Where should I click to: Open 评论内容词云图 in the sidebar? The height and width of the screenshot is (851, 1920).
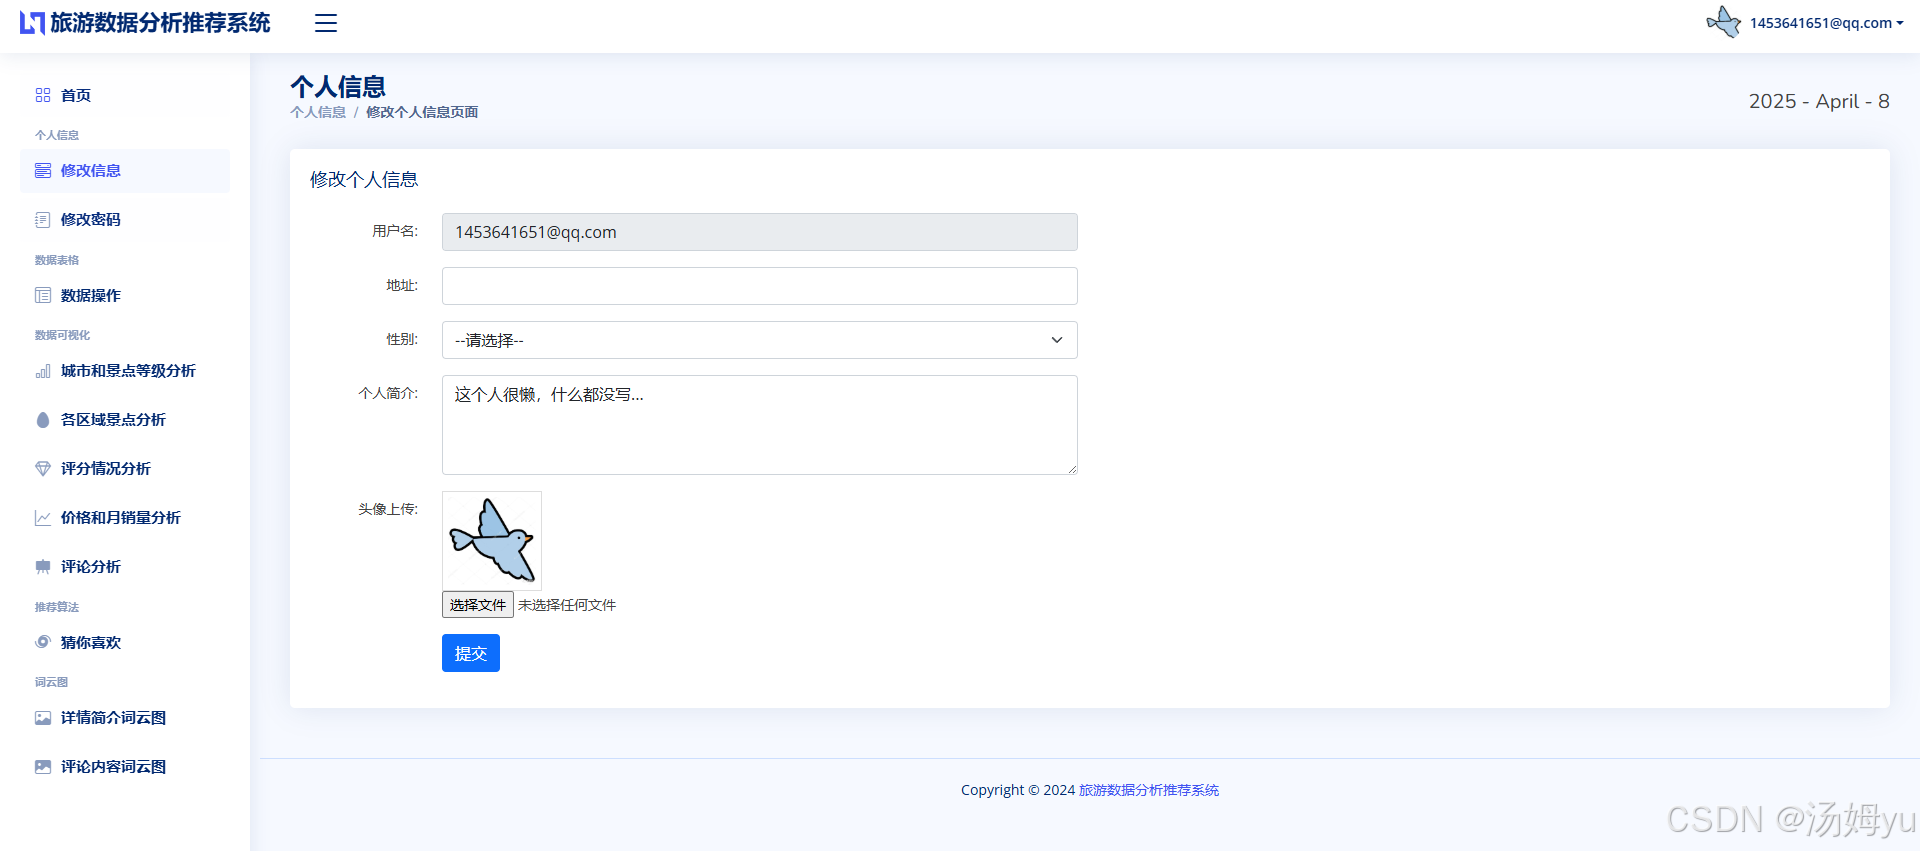click(125, 767)
